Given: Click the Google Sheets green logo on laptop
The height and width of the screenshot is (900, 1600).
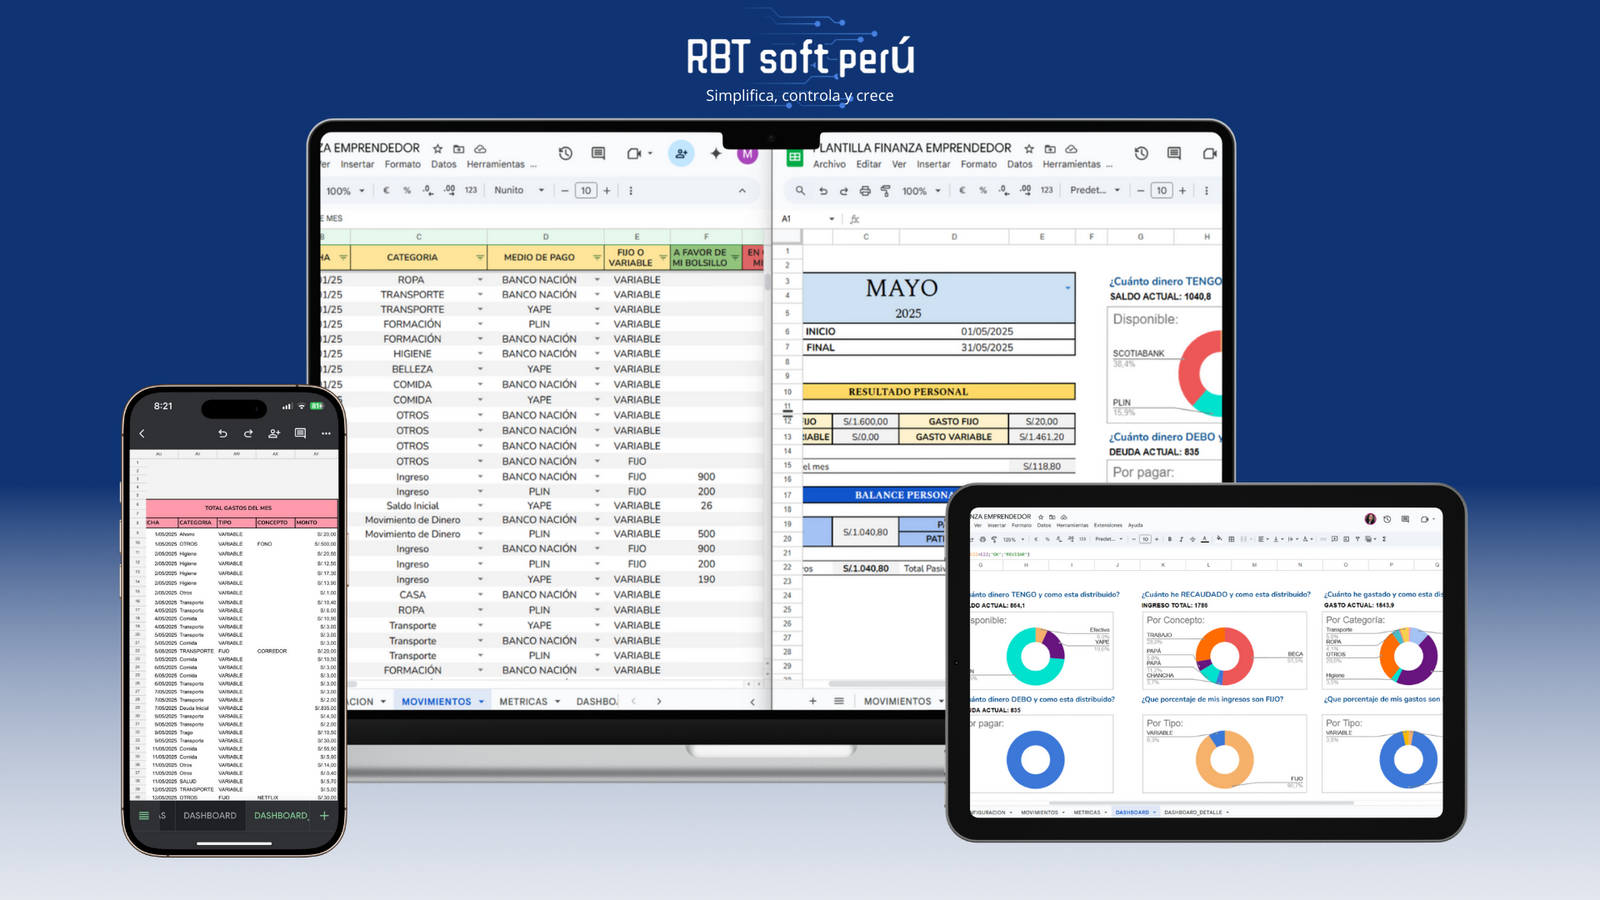Looking at the screenshot, I should point(795,157).
